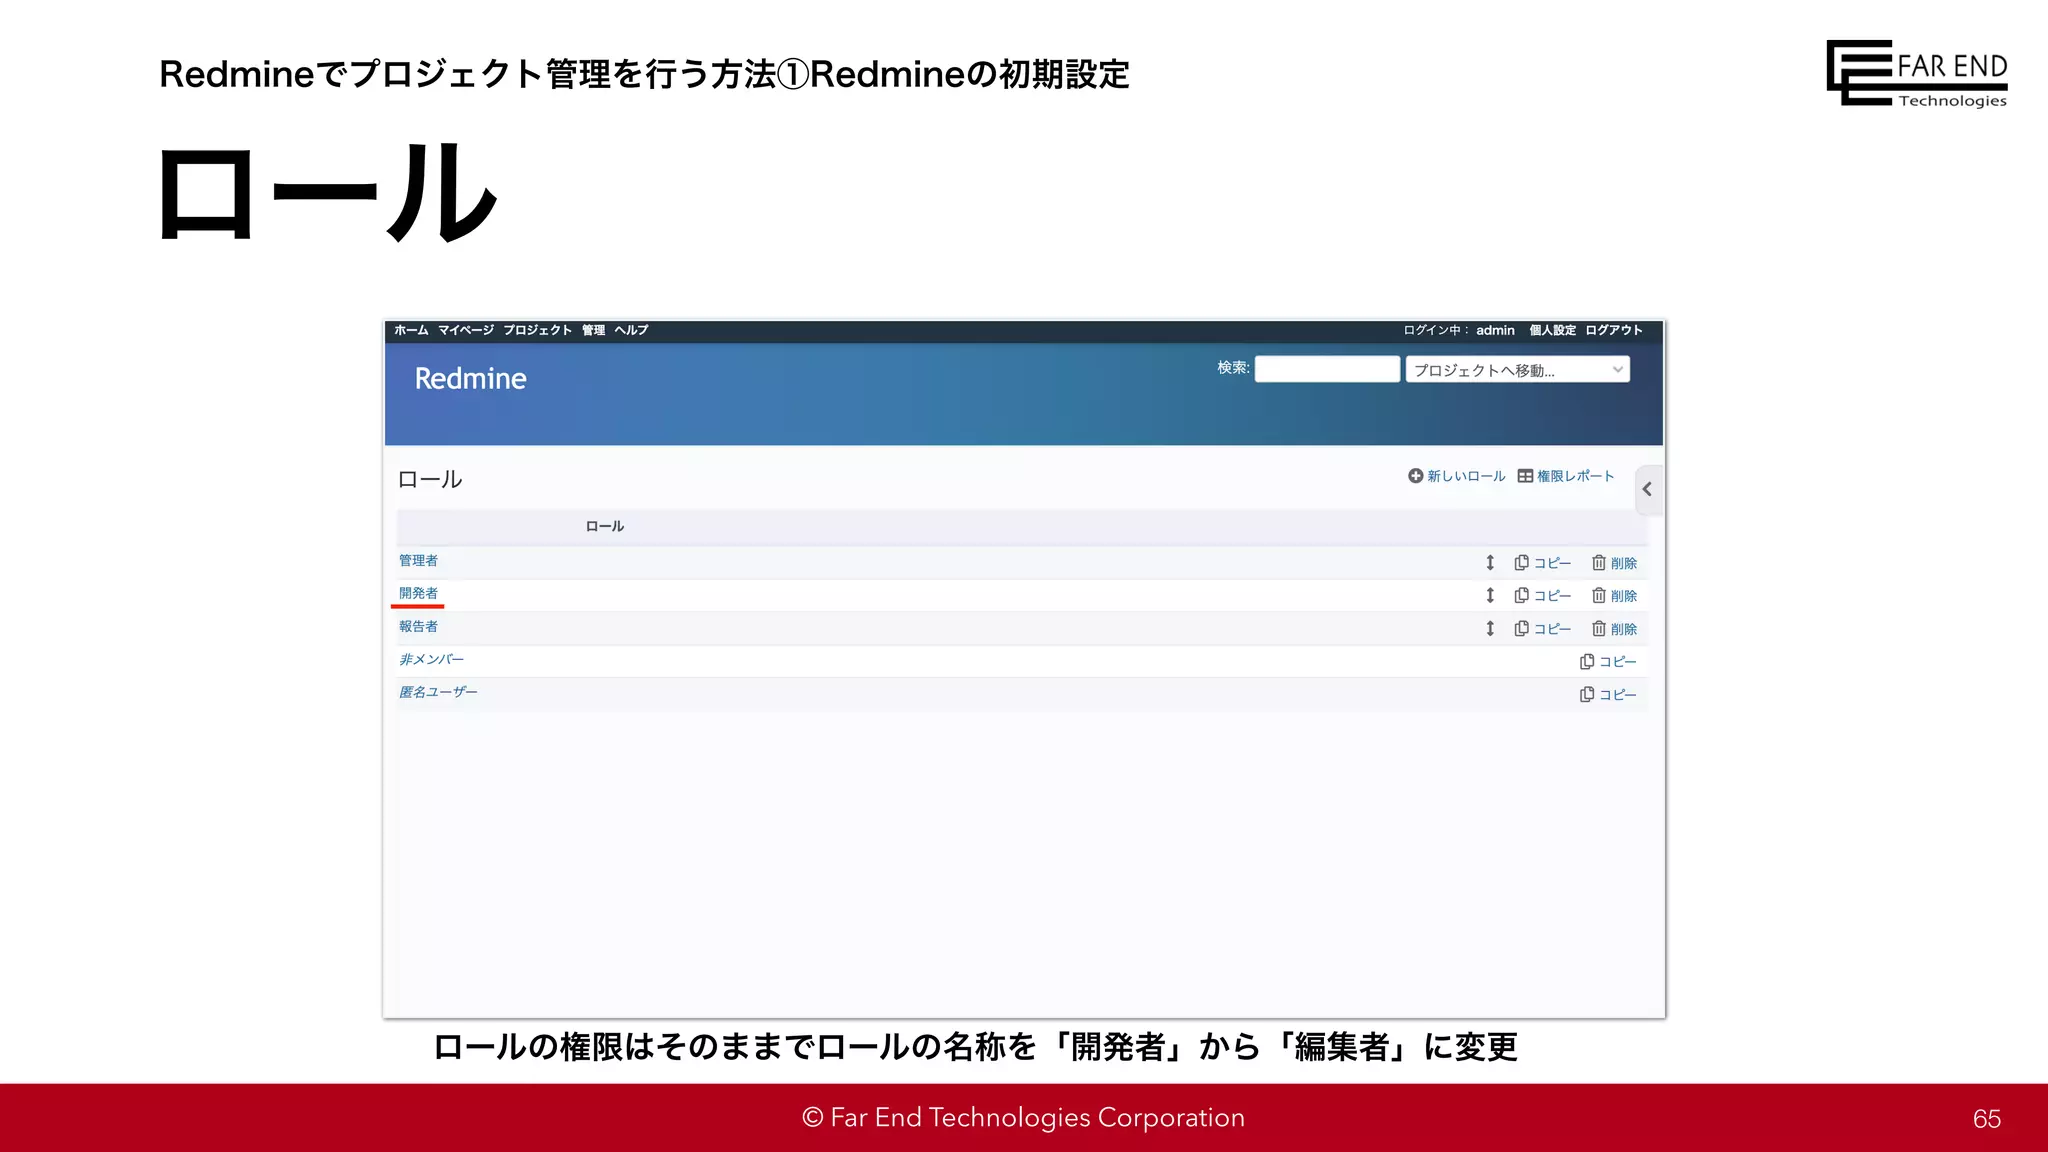Click the copy icon for 開発者
The image size is (2048, 1152).
pos(1522,596)
